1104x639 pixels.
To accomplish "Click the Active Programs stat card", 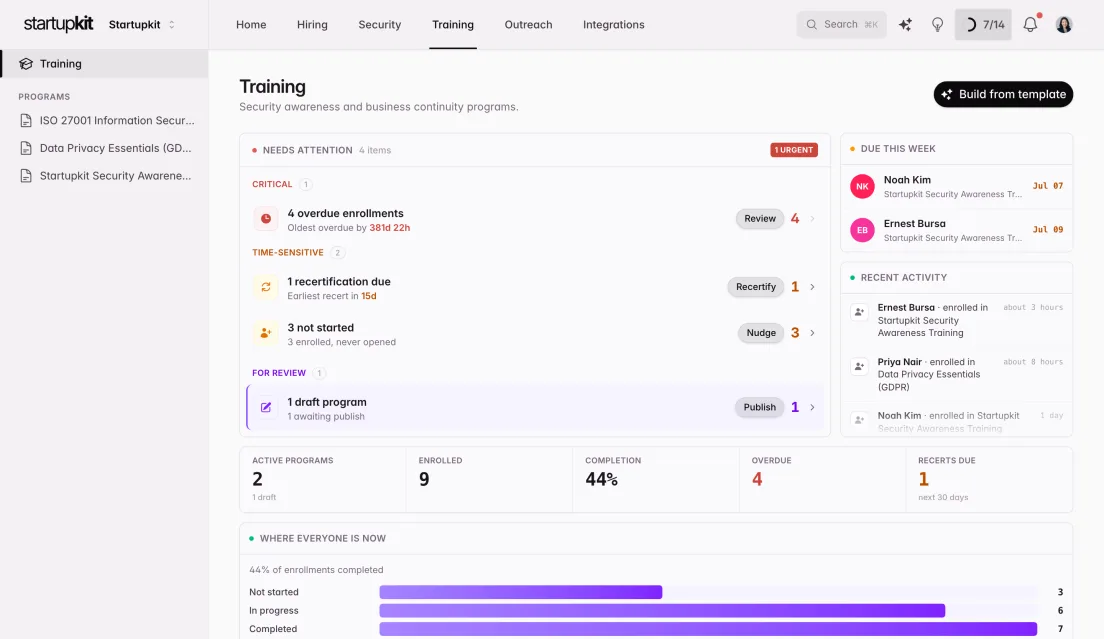I will coord(322,479).
